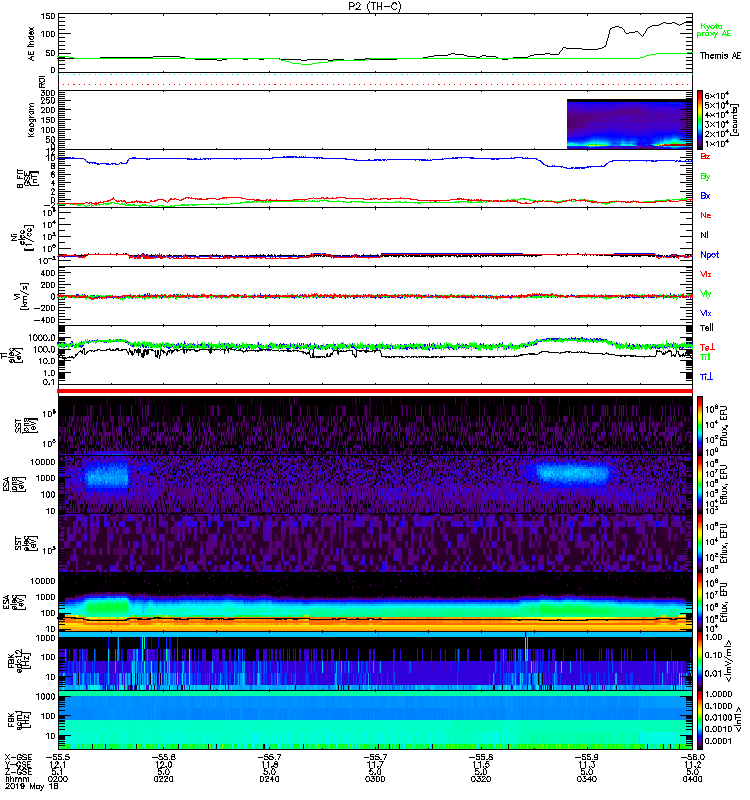Select the black Ni legend label
Viewport: 750px width, 800px height.
click(704, 235)
